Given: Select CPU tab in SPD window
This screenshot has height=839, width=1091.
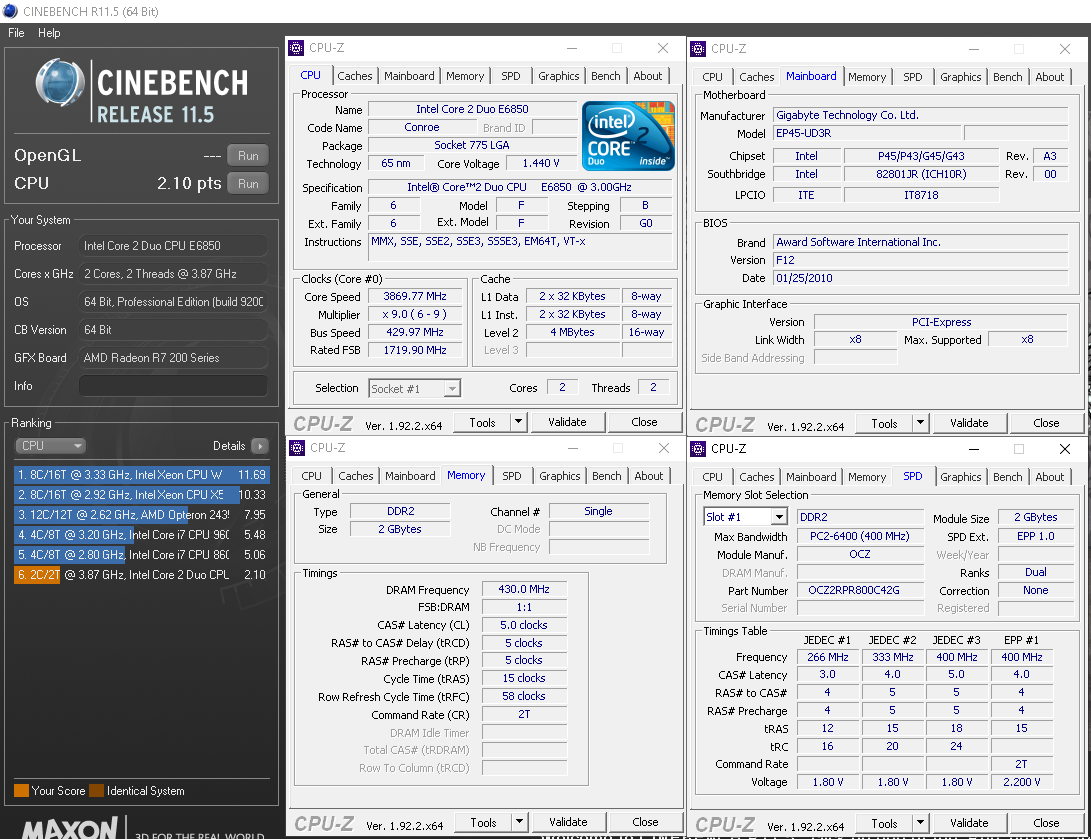Looking at the screenshot, I should (712, 477).
